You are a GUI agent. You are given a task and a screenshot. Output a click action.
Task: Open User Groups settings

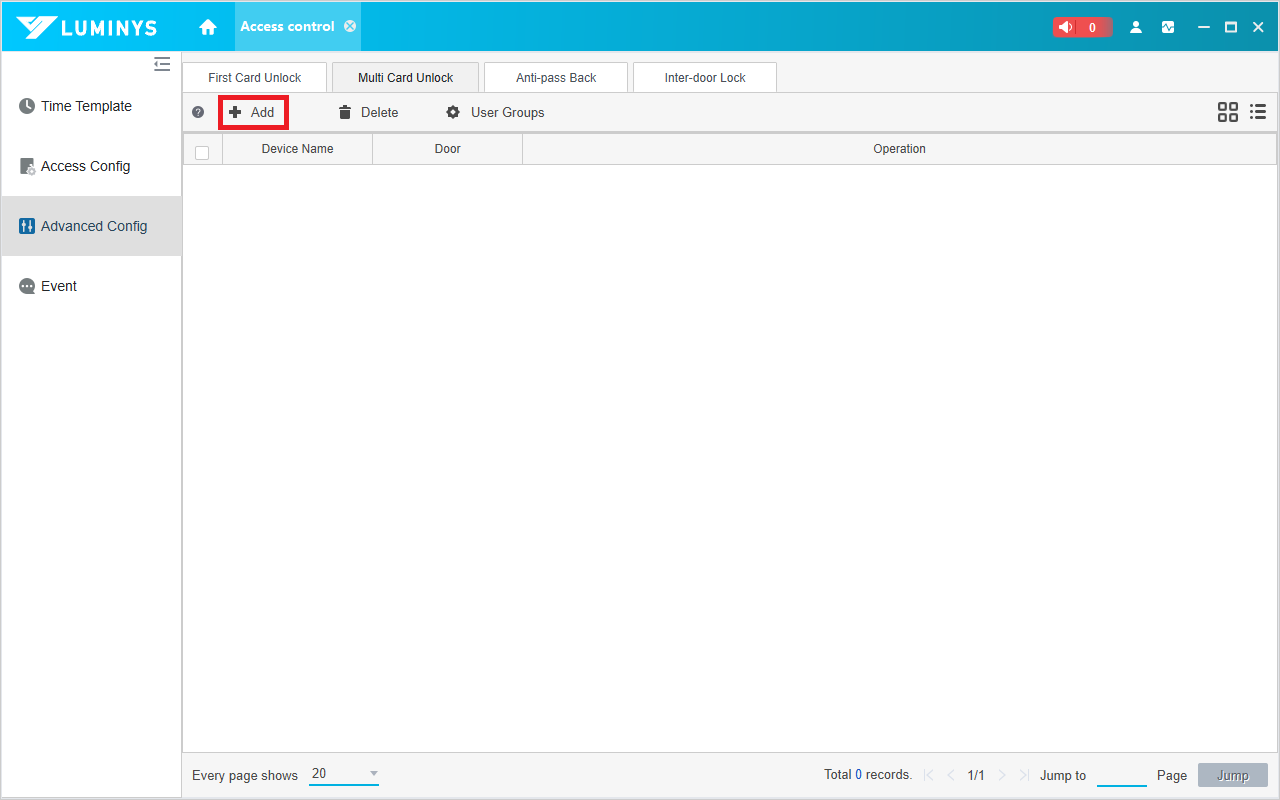496,112
